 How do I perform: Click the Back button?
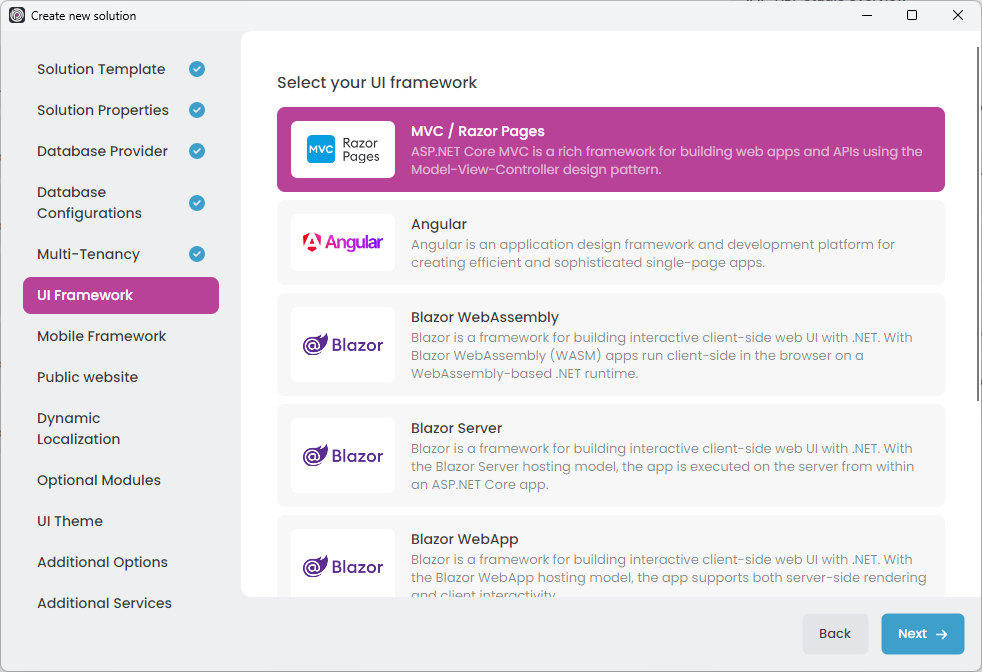pyautogui.click(x=835, y=634)
